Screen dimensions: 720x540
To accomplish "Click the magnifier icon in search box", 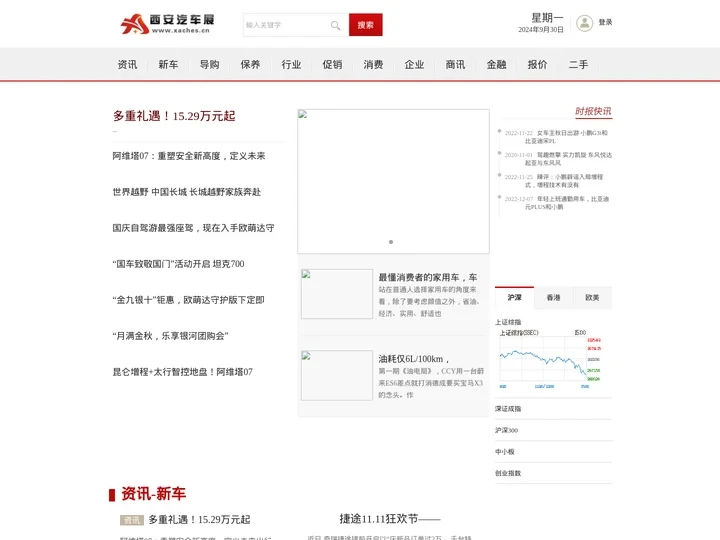I will point(336,25).
